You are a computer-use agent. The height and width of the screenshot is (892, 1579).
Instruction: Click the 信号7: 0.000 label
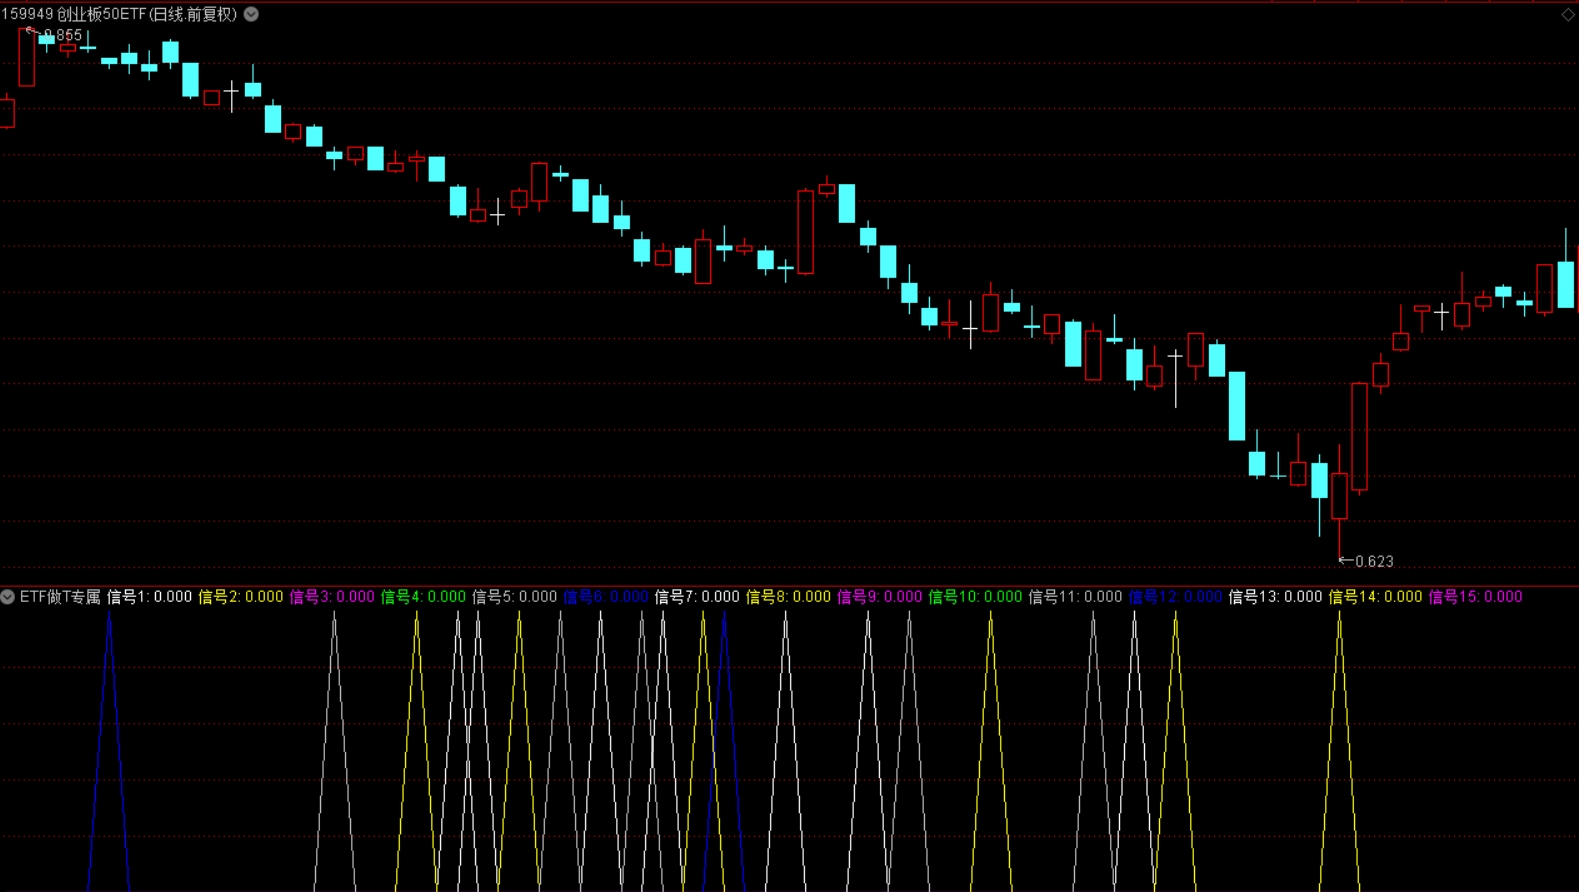(x=697, y=597)
